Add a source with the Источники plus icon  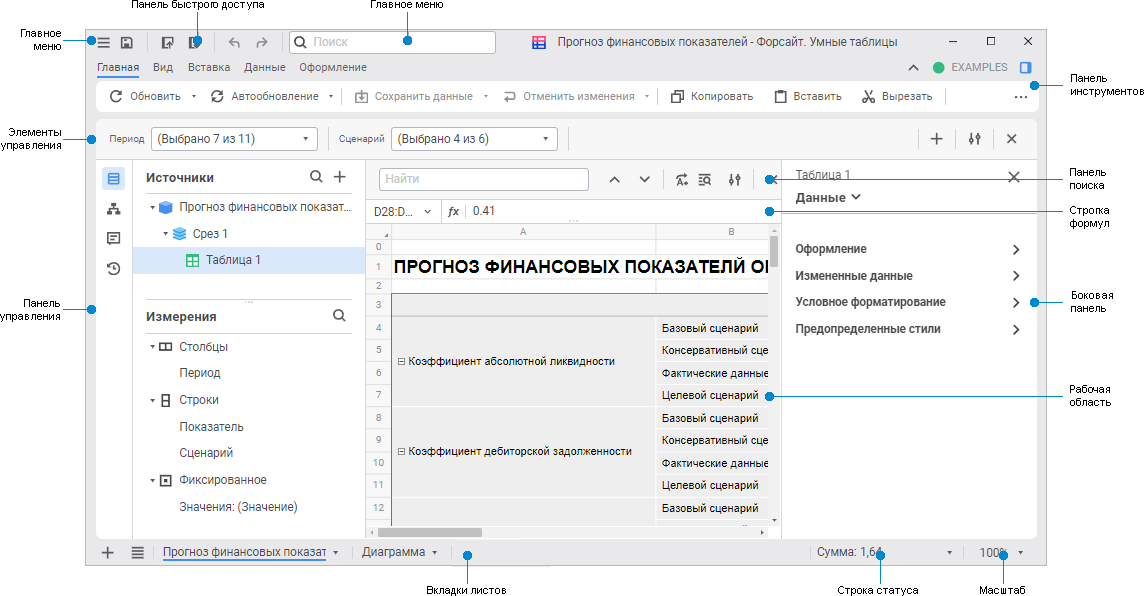[340, 177]
